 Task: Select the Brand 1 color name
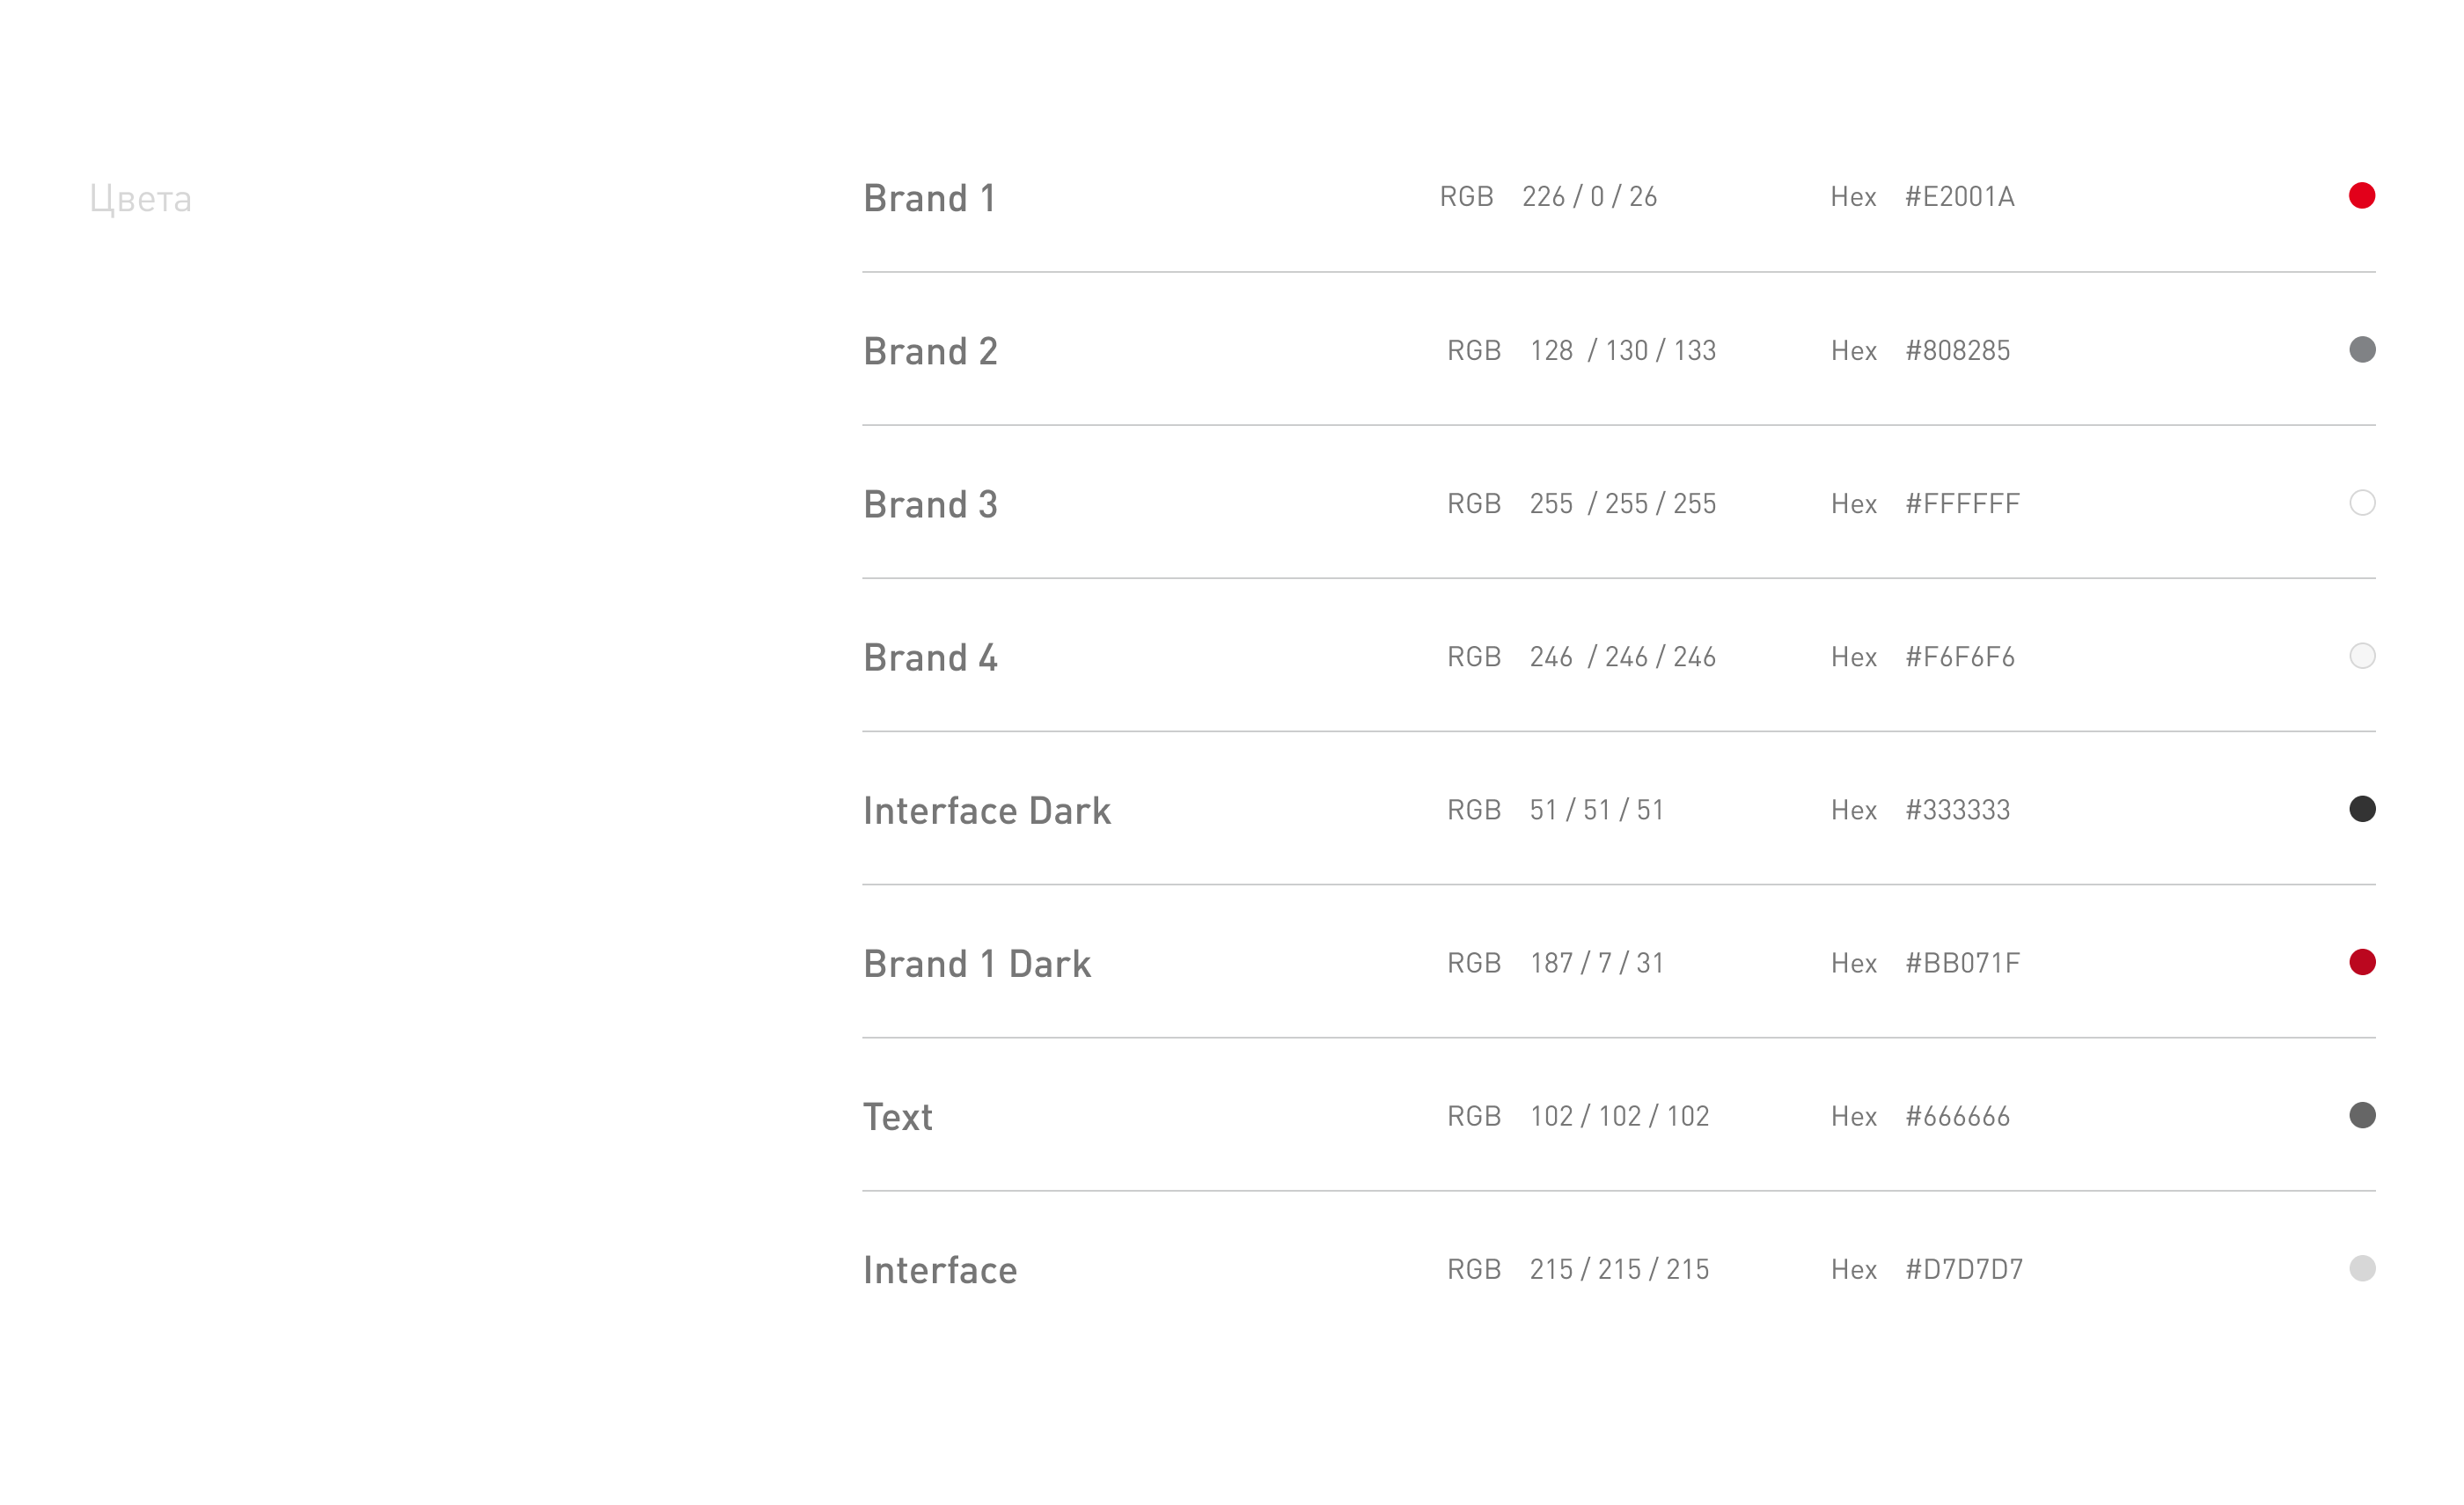coord(929,198)
